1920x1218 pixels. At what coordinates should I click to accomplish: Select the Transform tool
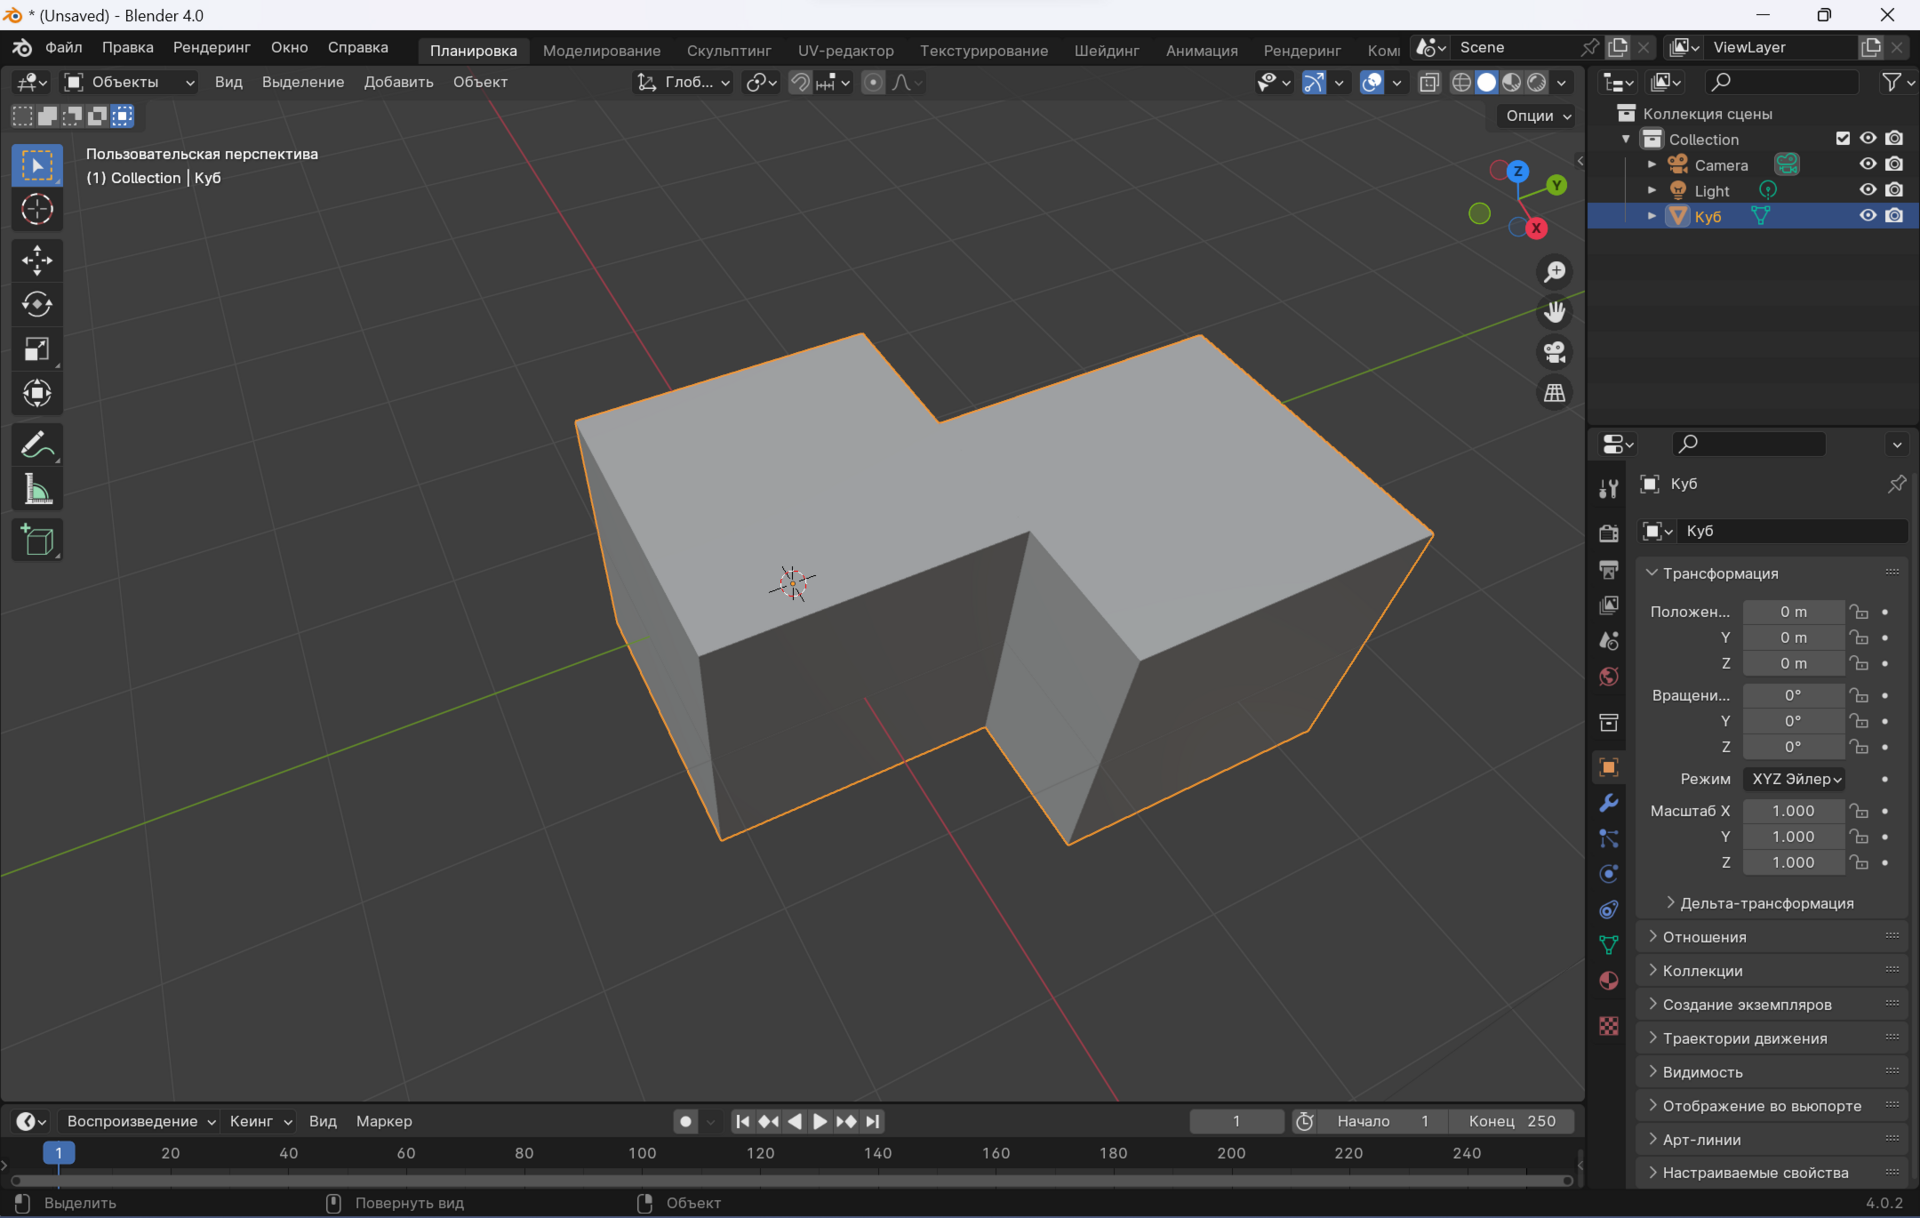(37, 393)
